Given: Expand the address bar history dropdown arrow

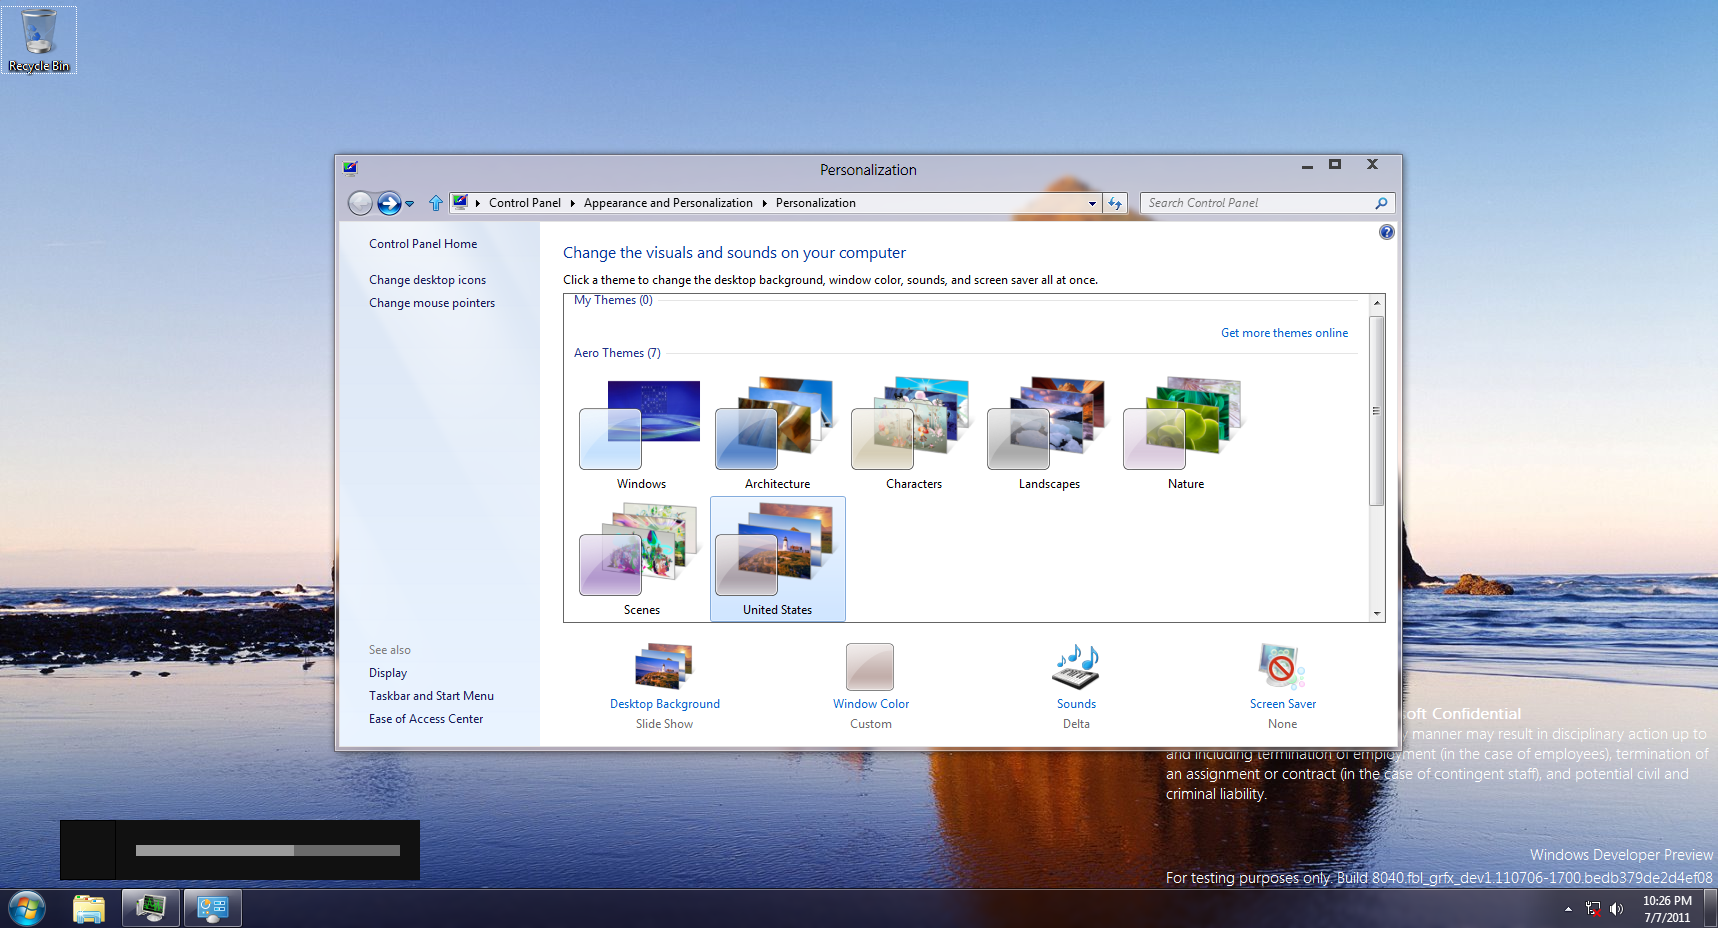Looking at the screenshot, I should pyautogui.click(x=1092, y=203).
